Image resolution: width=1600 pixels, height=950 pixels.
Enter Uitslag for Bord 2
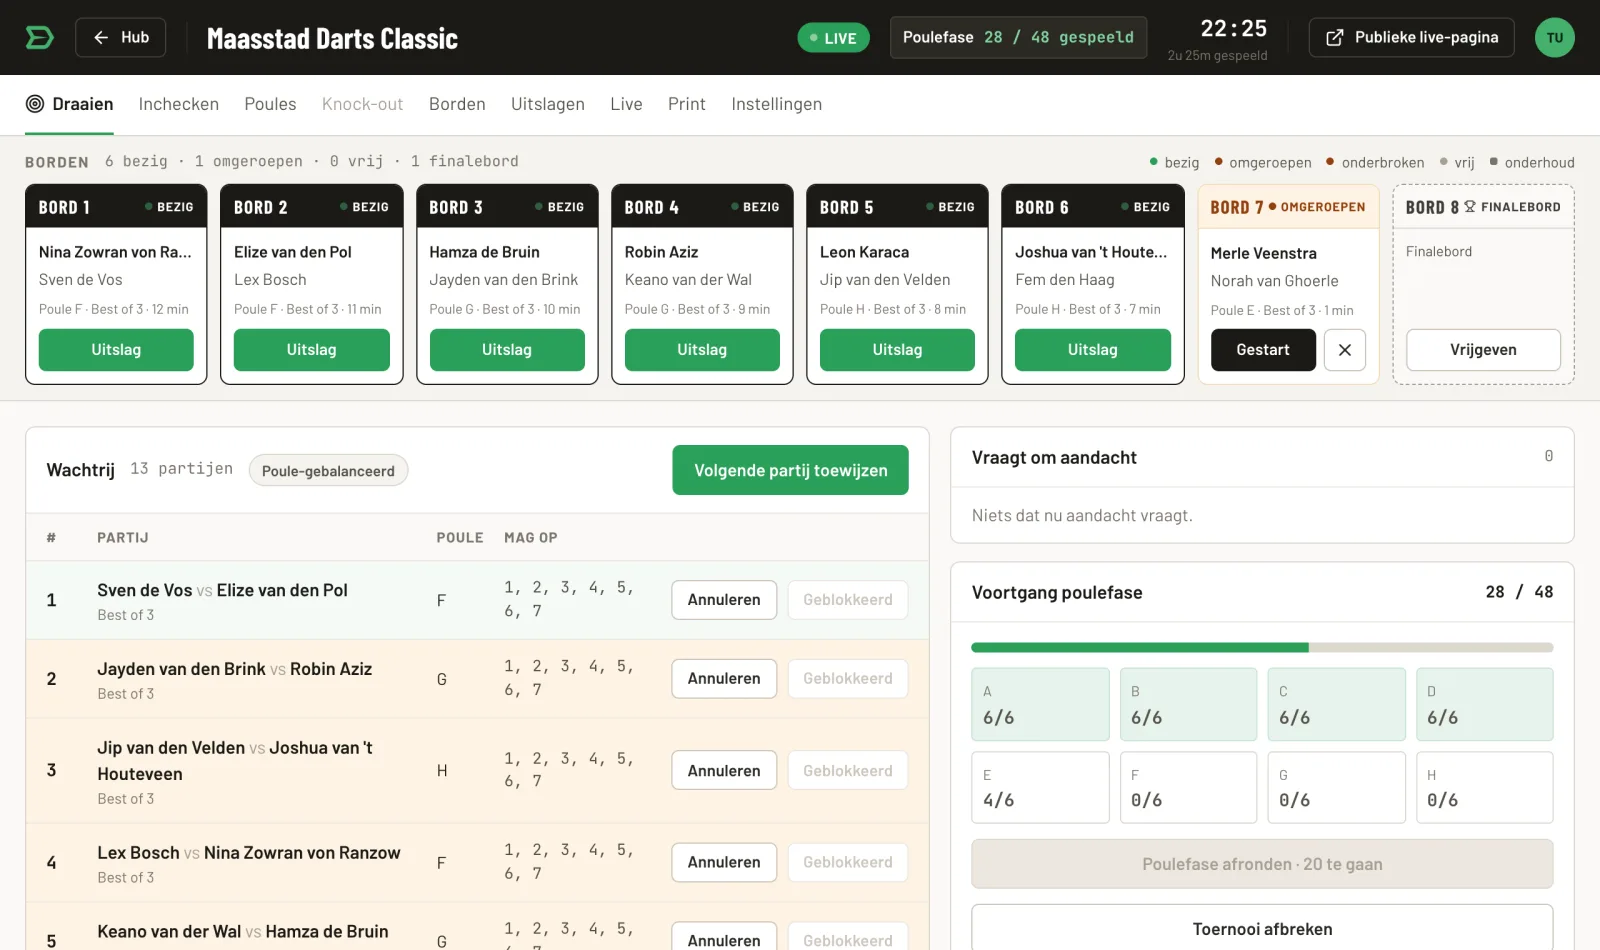pyautogui.click(x=312, y=350)
